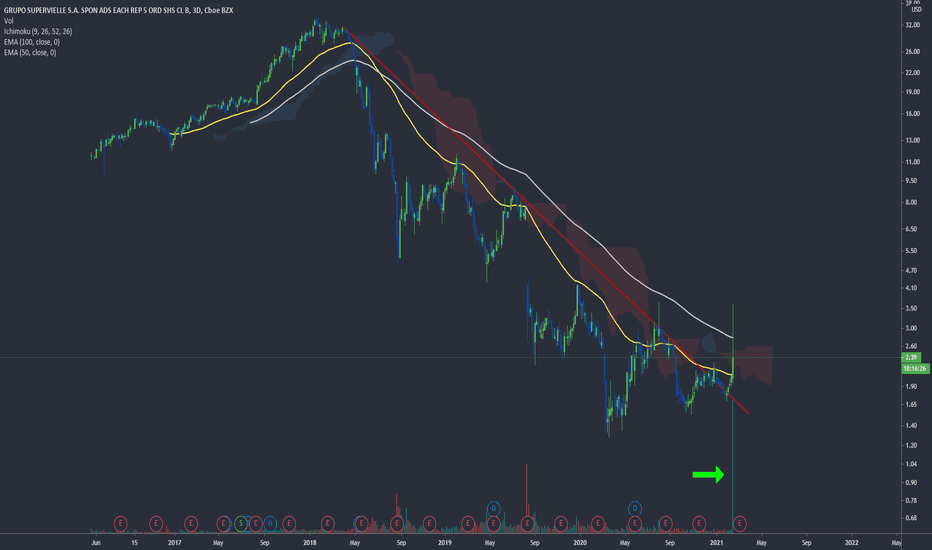
Task: Open the earnings marker nearest Sep 2020
Action: point(666,524)
